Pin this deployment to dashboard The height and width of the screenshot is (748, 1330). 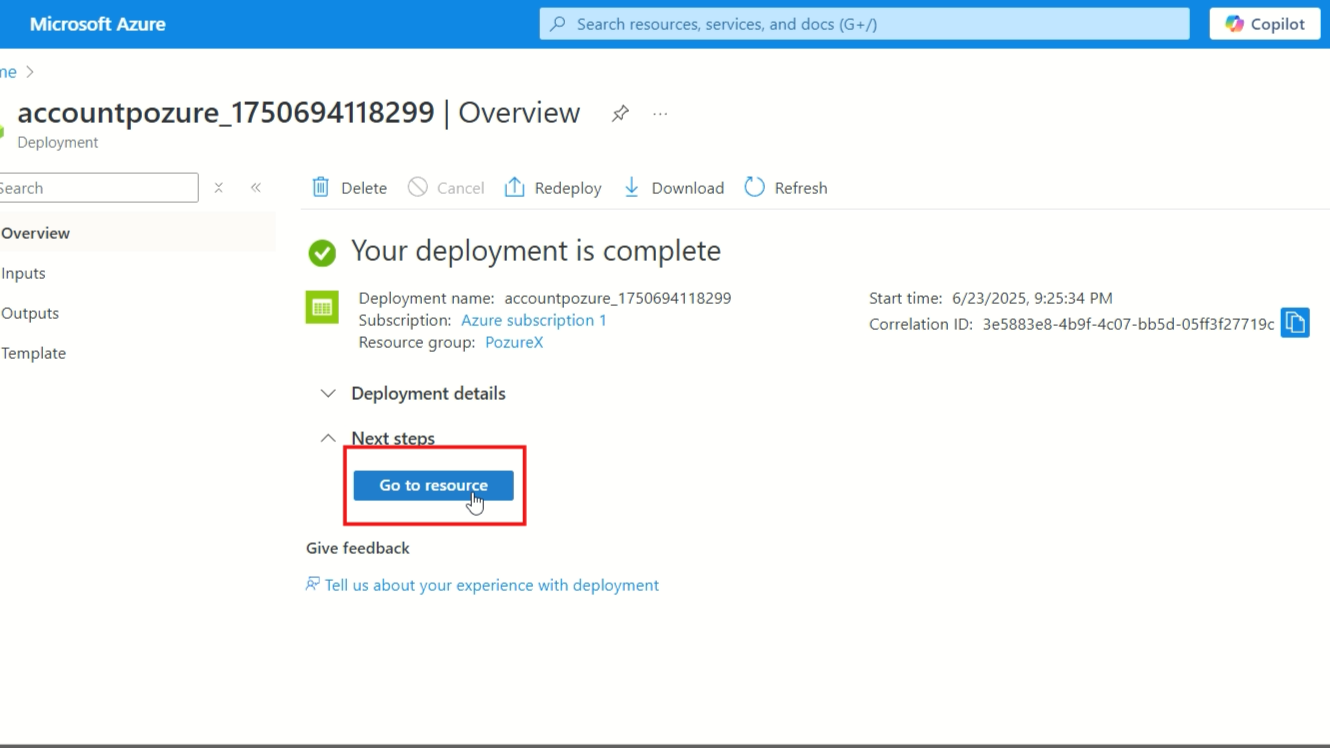pos(620,113)
